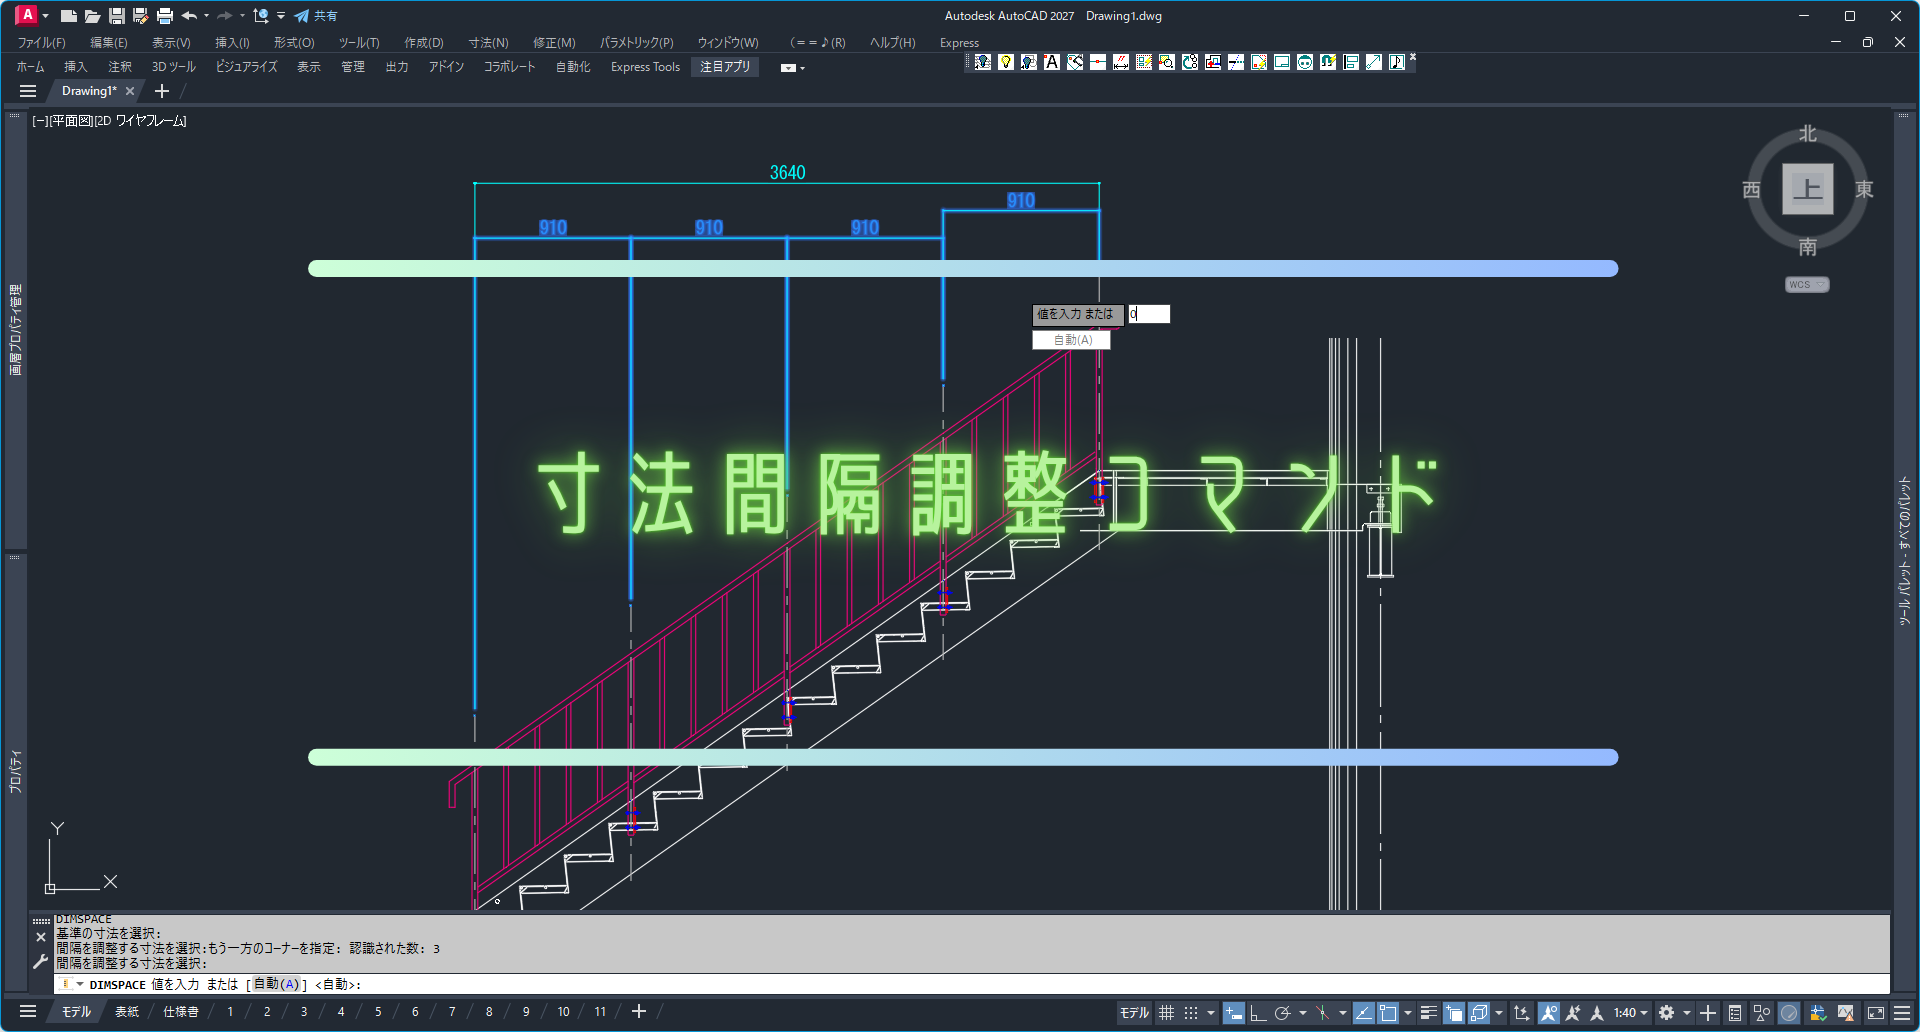
Task: Click the 上 face of the ViewCube
Action: click(1807, 189)
